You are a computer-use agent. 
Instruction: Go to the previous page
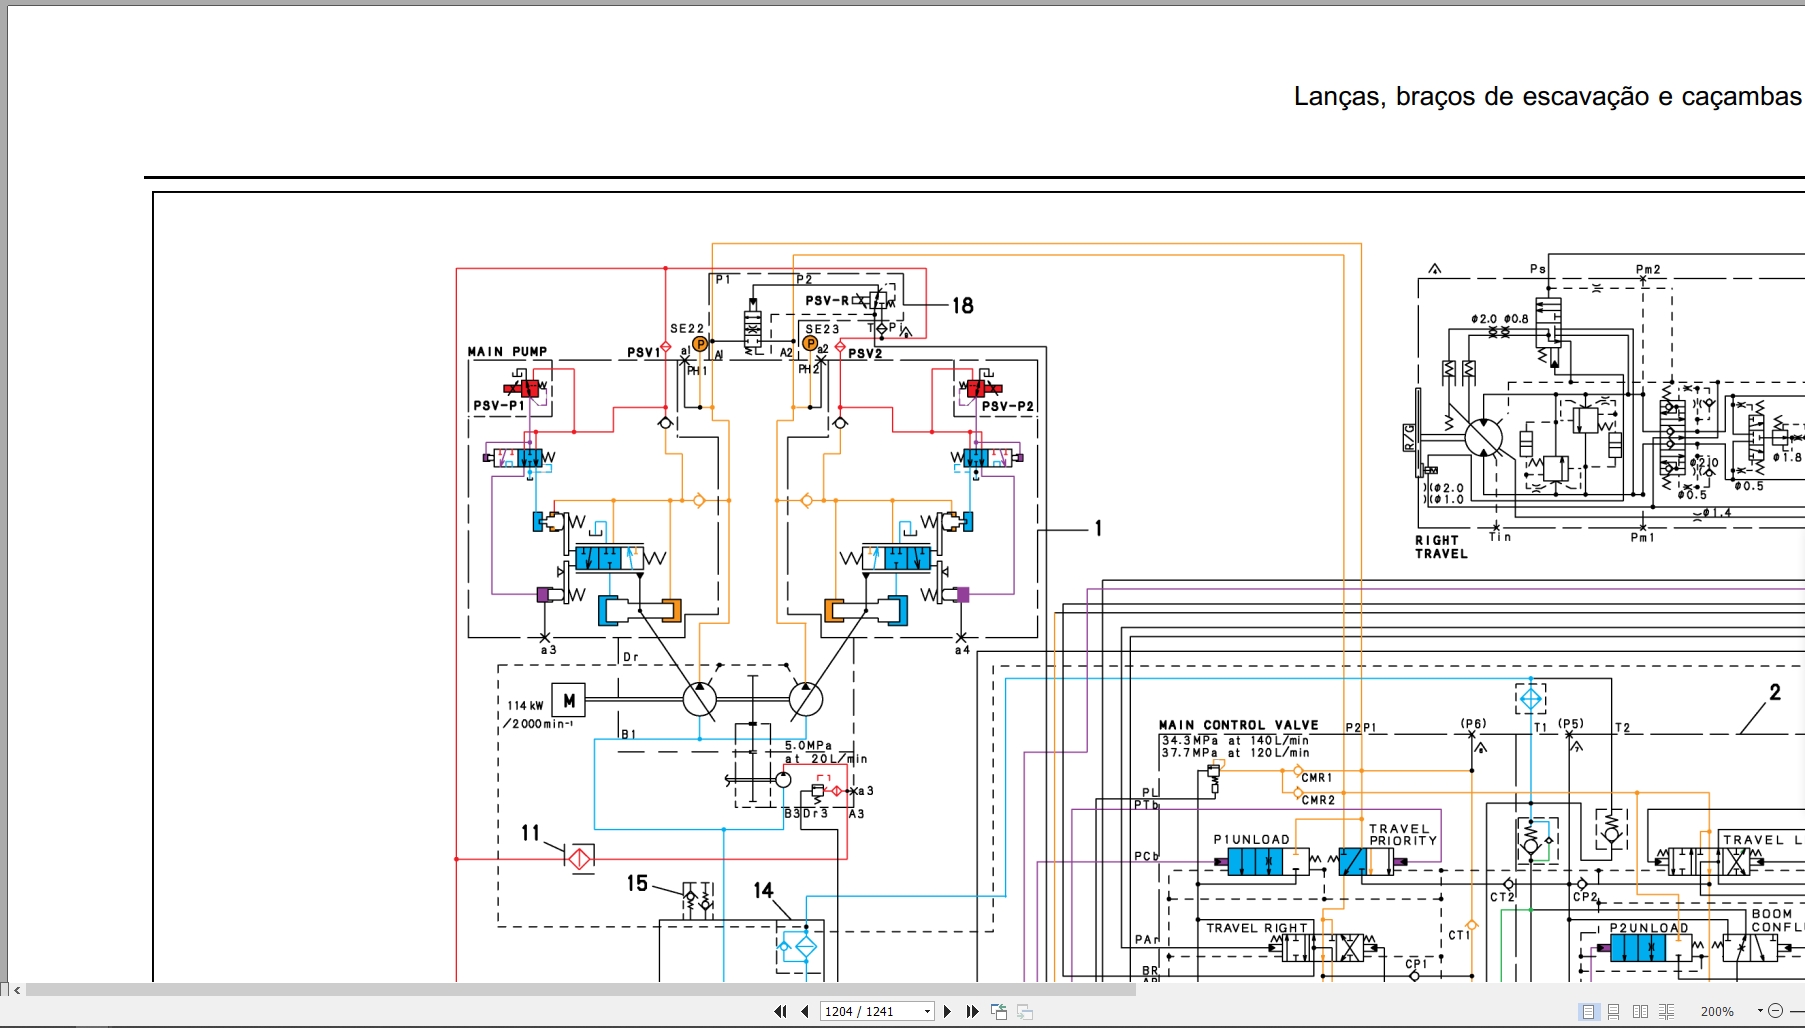[804, 1011]
